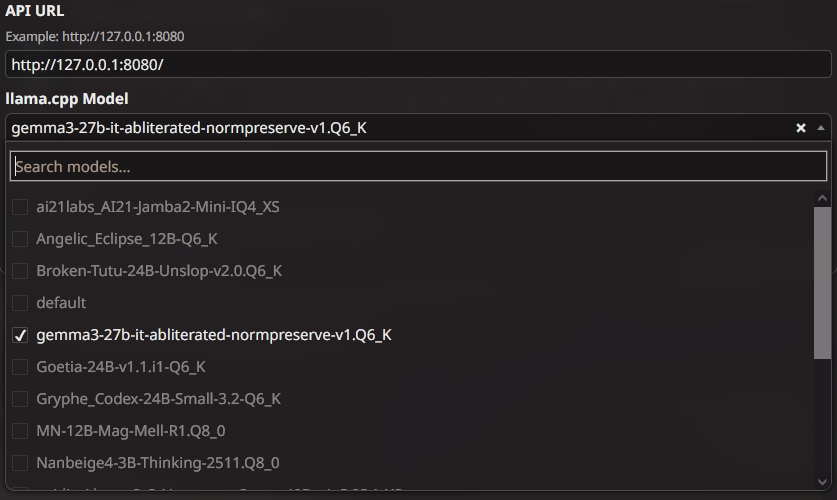Check the Goetia-24B-v1.1.i1-Q6_K checkbox
Screen dimensions: 837x500
[19, 367]
